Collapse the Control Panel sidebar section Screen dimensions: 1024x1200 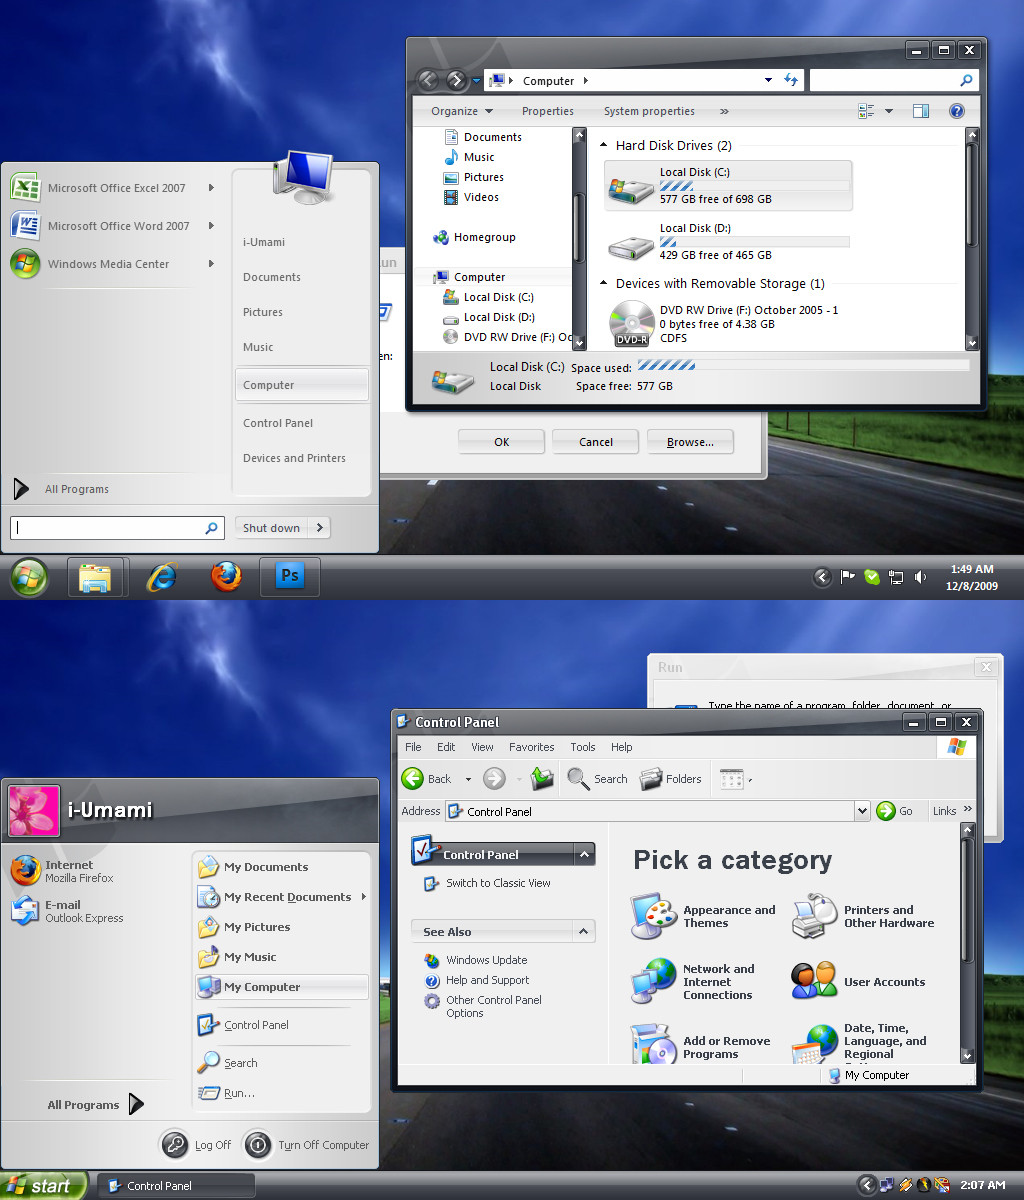coord(584,855)
